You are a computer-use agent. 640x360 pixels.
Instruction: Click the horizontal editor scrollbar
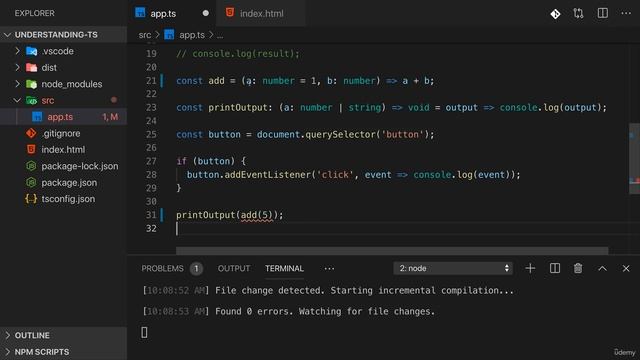(392, 250)
